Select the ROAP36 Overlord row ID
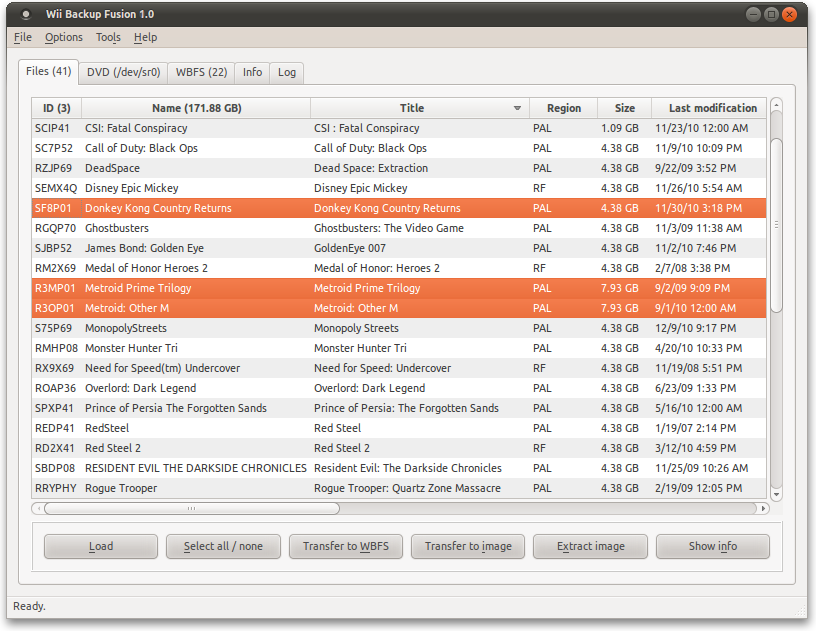The image size is (816, 631). click(x=55, y=388)
